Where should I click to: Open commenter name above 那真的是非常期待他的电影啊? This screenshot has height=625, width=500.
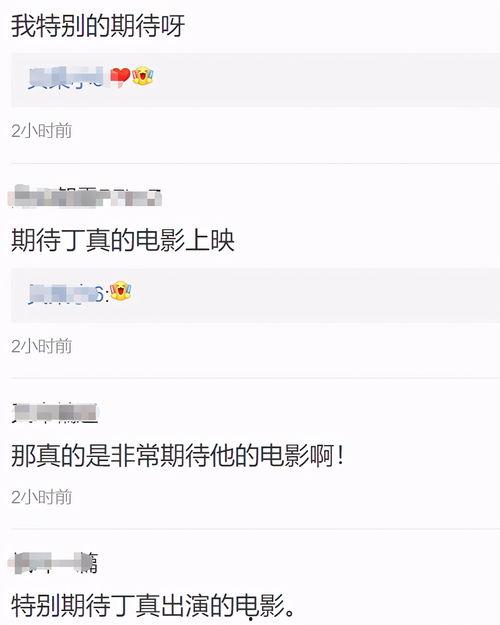tap(55, 413)
